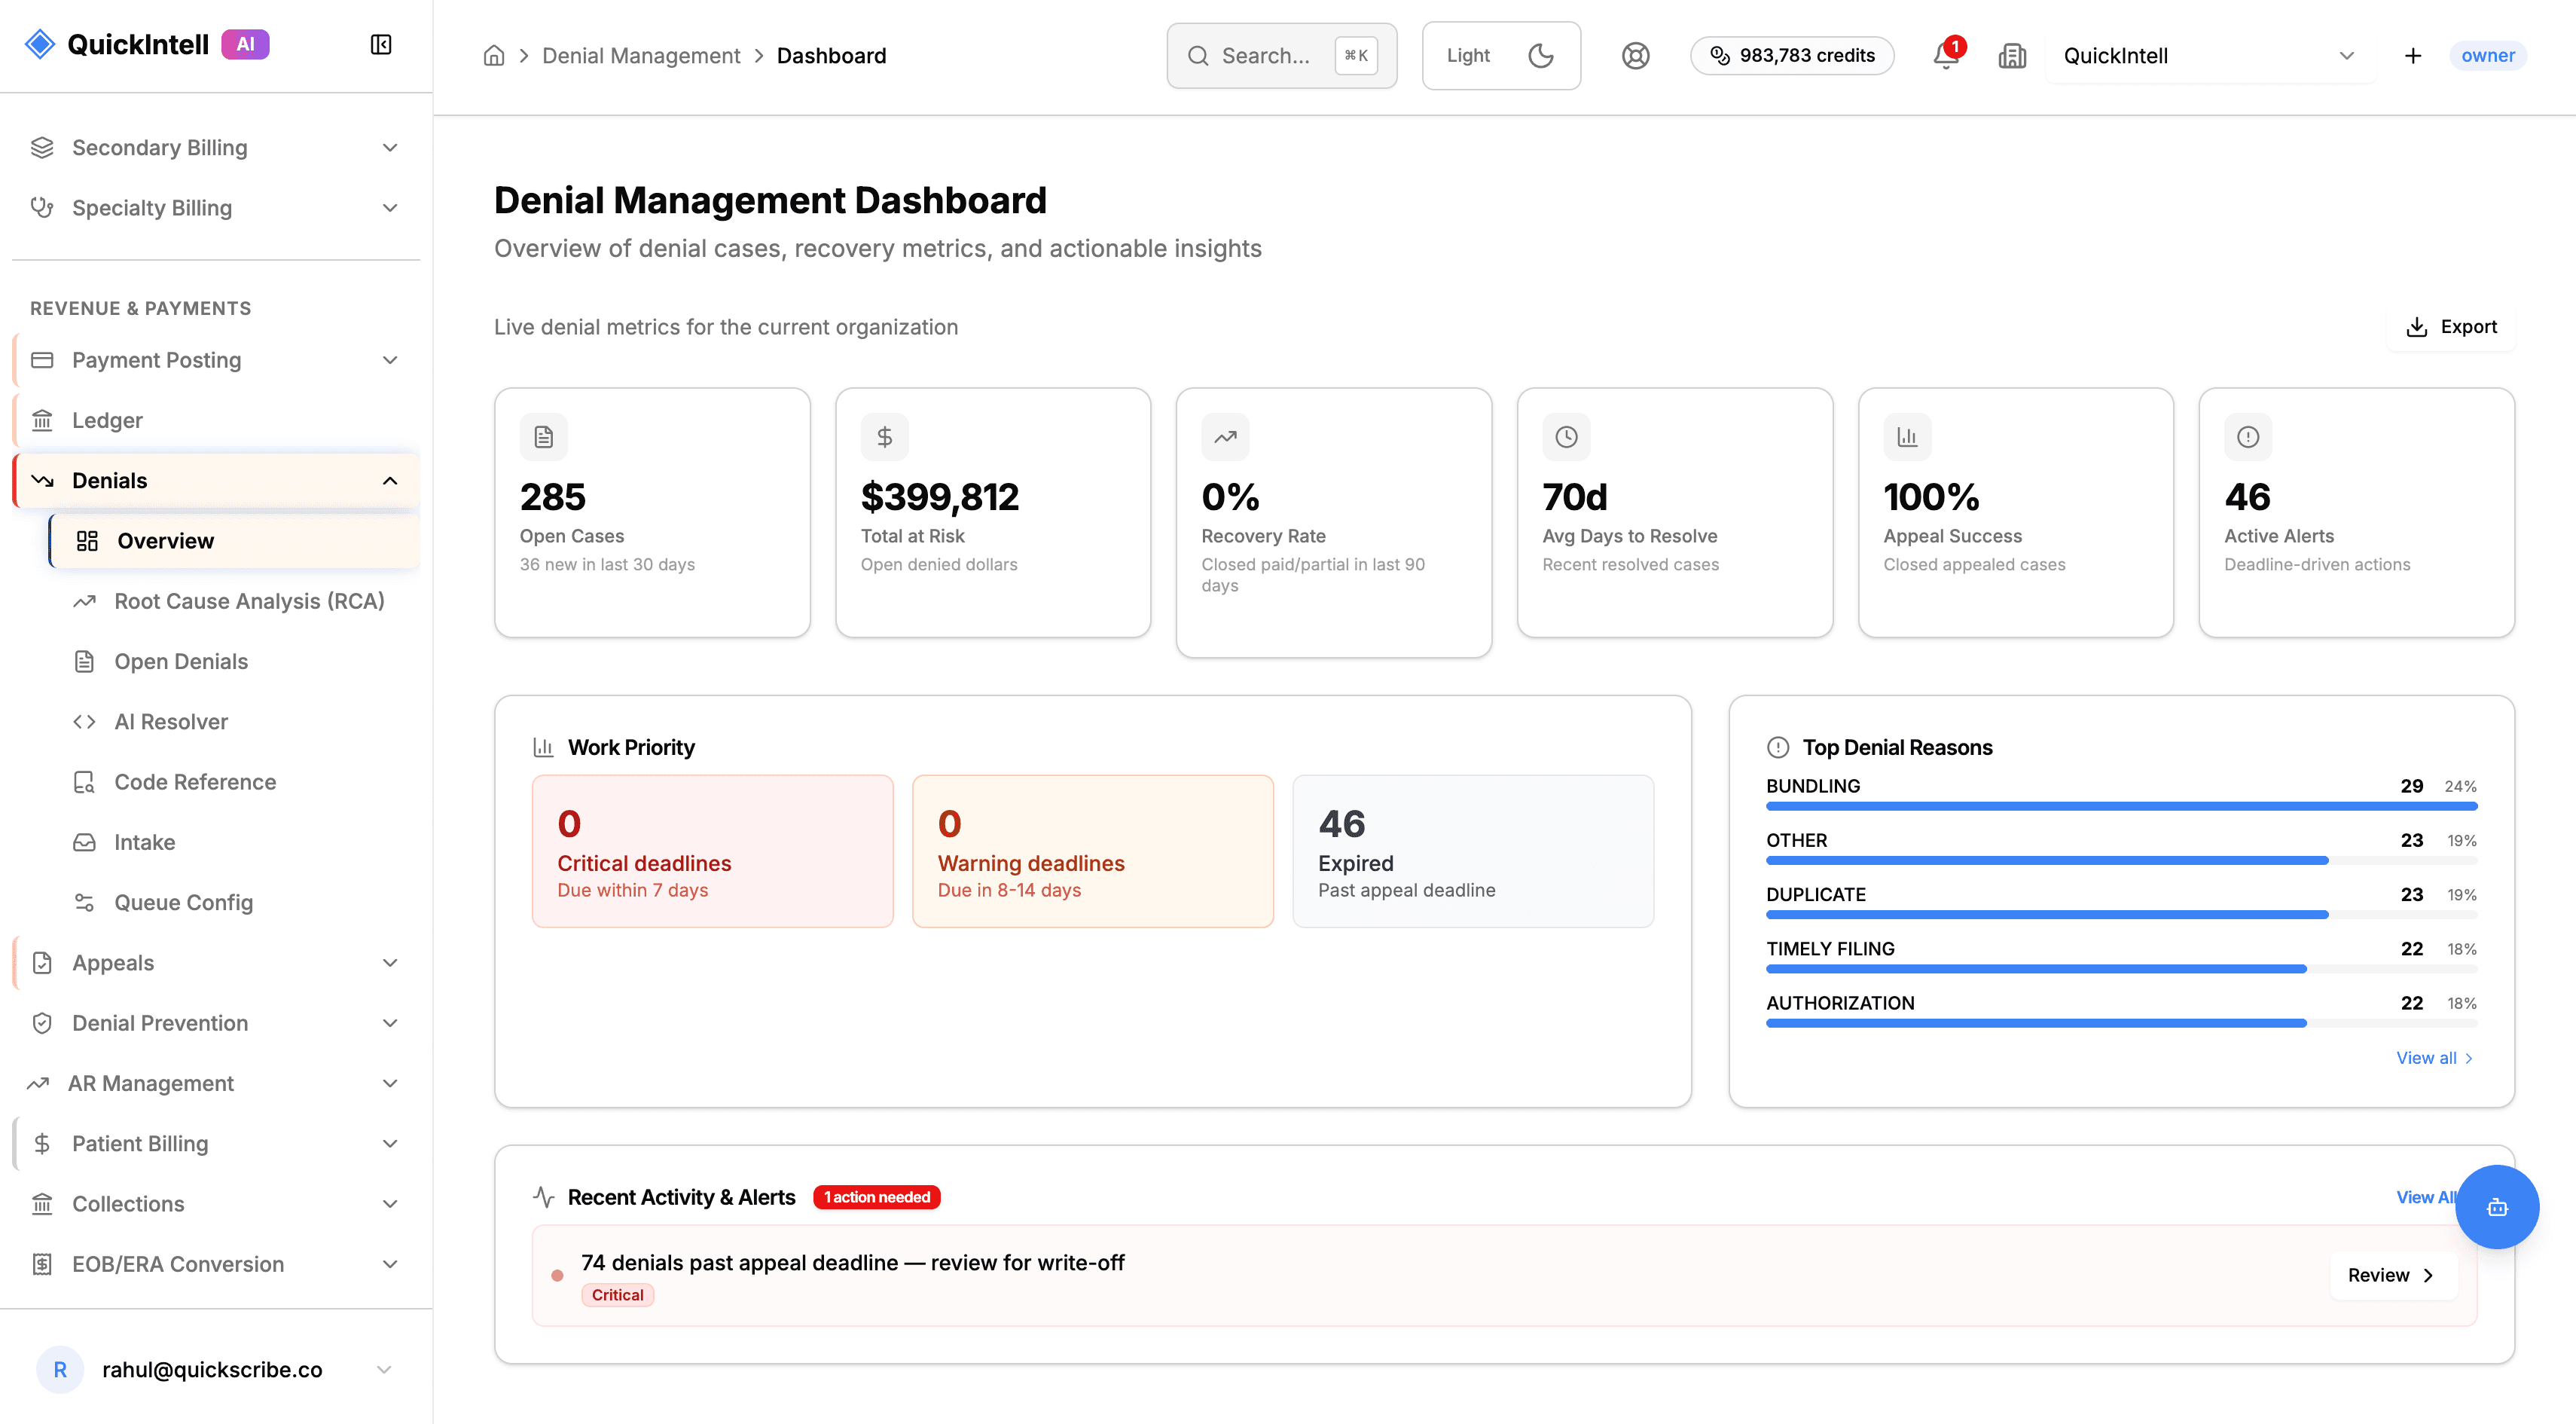Image resolution: width=2576 pixels, height=1424 pixels.
Task: Click the Top Denial Reasons alert icon
Action: point(1777,747)
